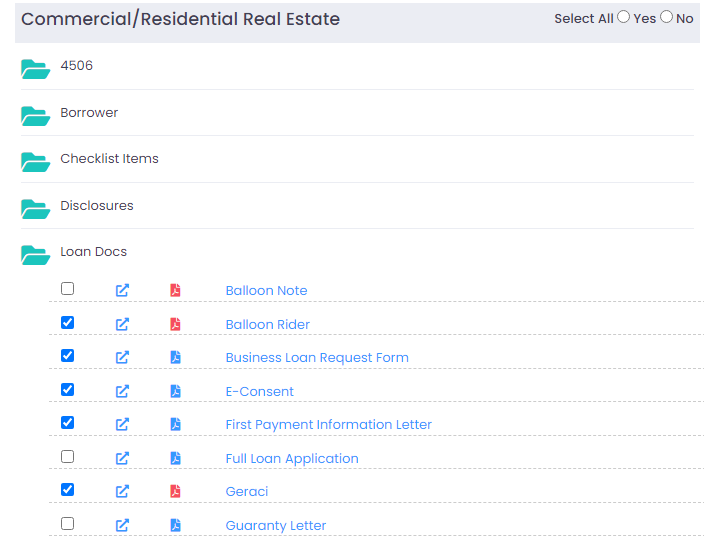Uncheck the Geraci checkbox

[67, 489]
